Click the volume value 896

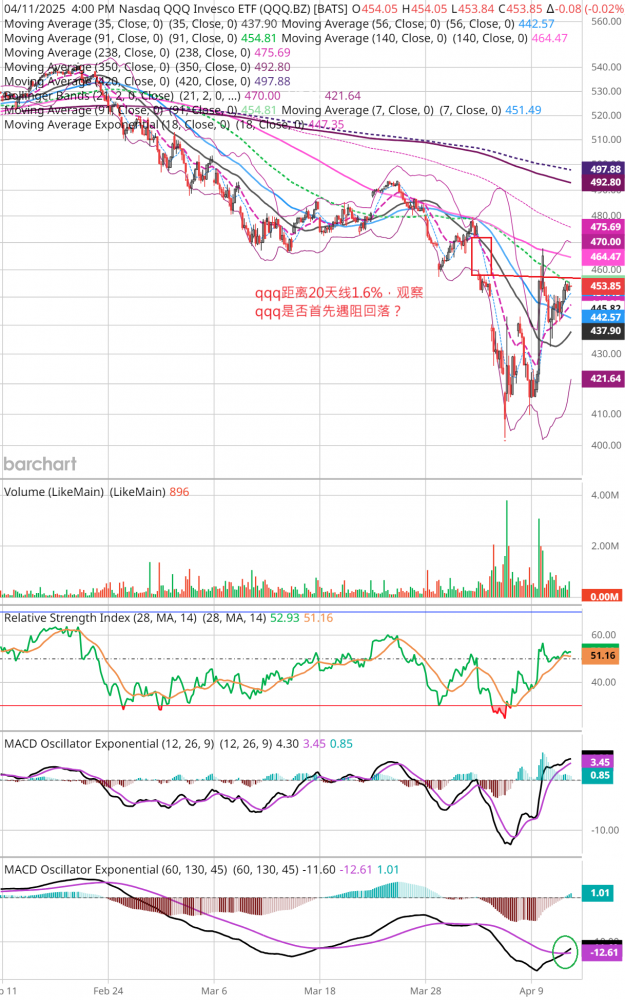point(179,492)
